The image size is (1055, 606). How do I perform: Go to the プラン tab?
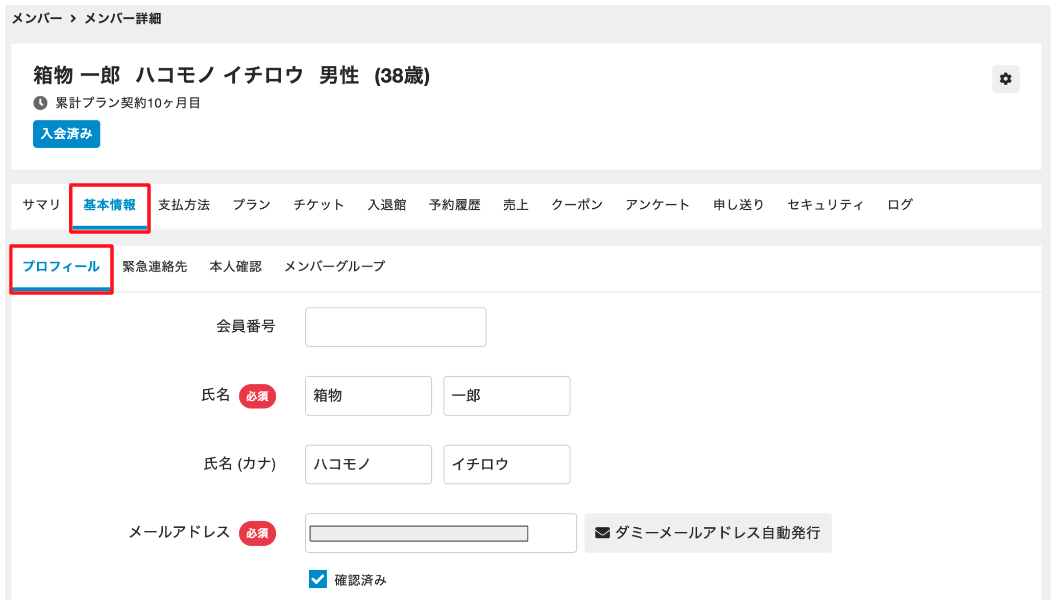(251, 205)
